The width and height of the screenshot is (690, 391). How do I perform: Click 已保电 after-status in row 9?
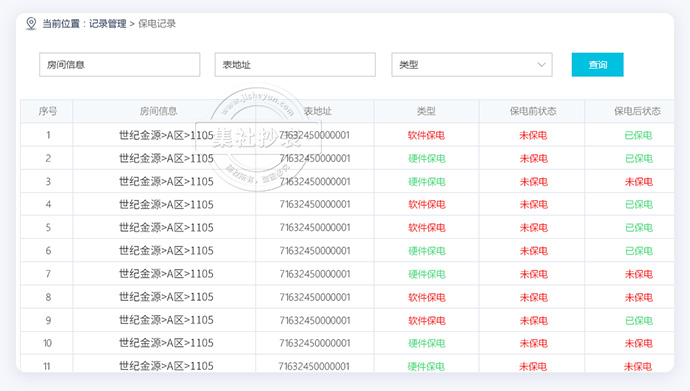pos(639,321)
